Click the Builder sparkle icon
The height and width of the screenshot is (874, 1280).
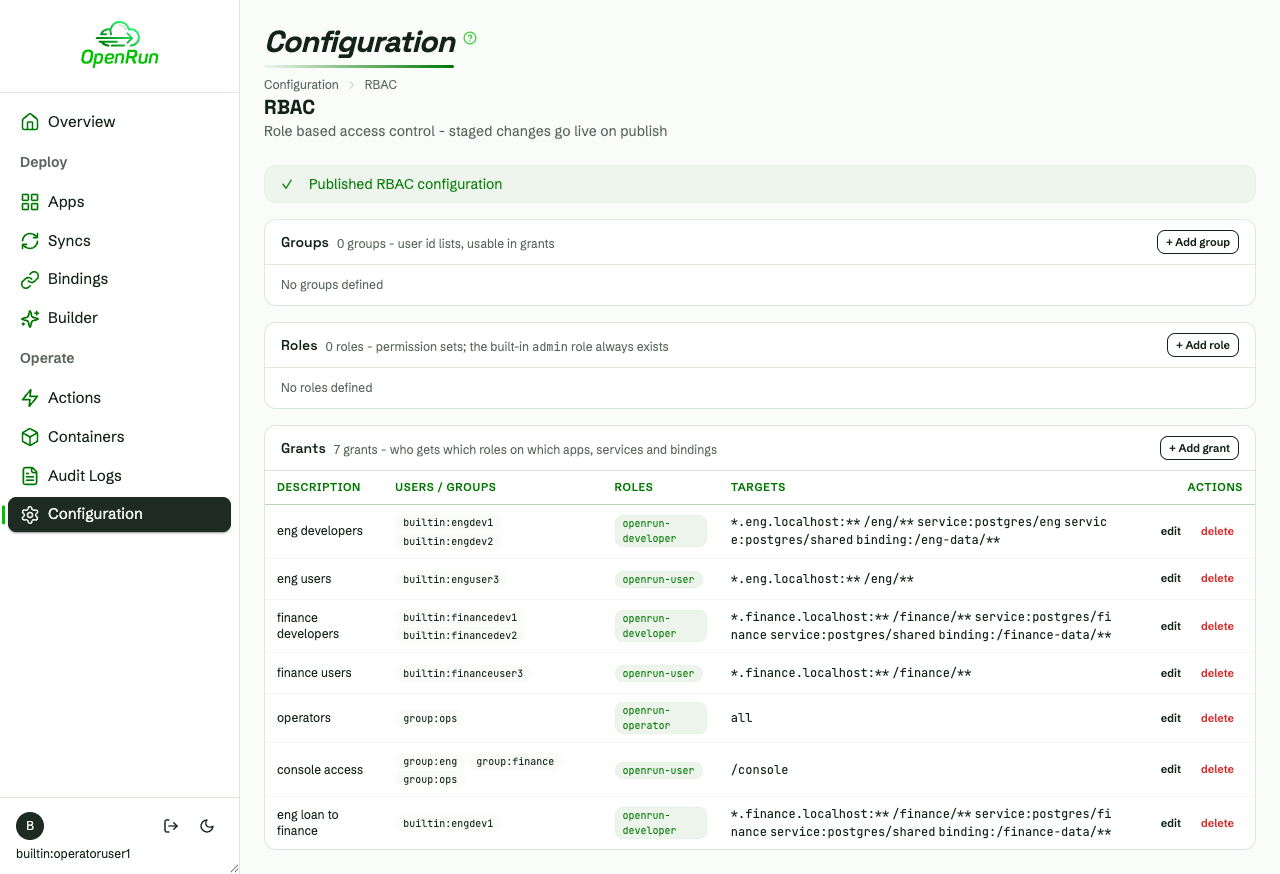pos(30,318)
